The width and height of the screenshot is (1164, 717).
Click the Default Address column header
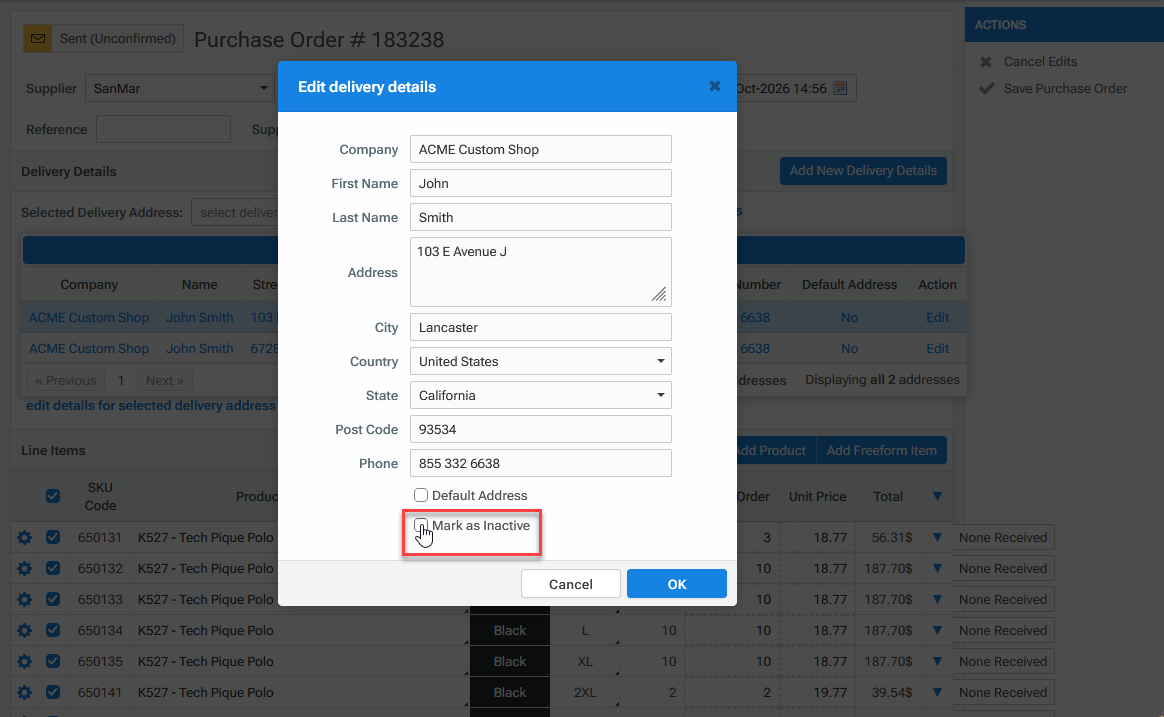pyautogui.click(x=849, y=284)
